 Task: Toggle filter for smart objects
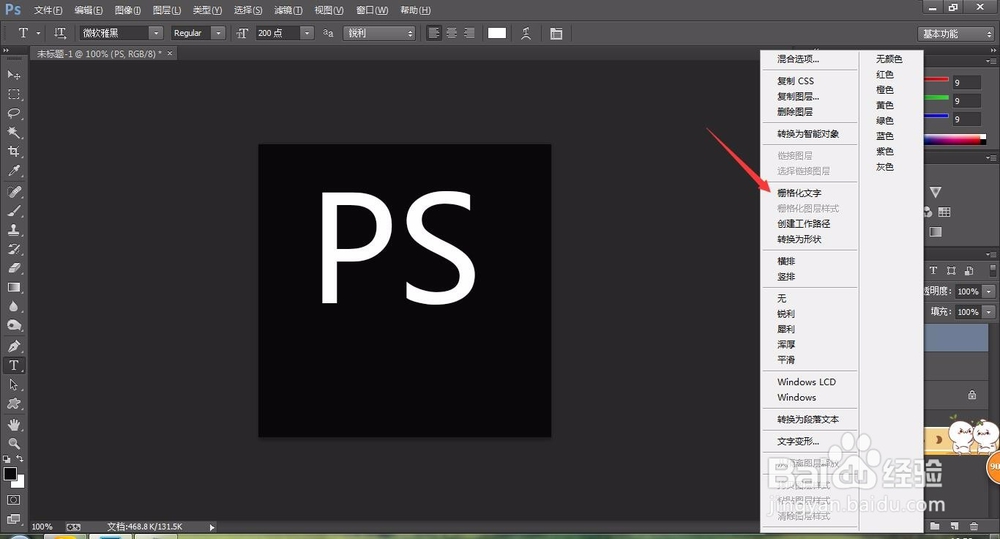click(x=969, y=270)
